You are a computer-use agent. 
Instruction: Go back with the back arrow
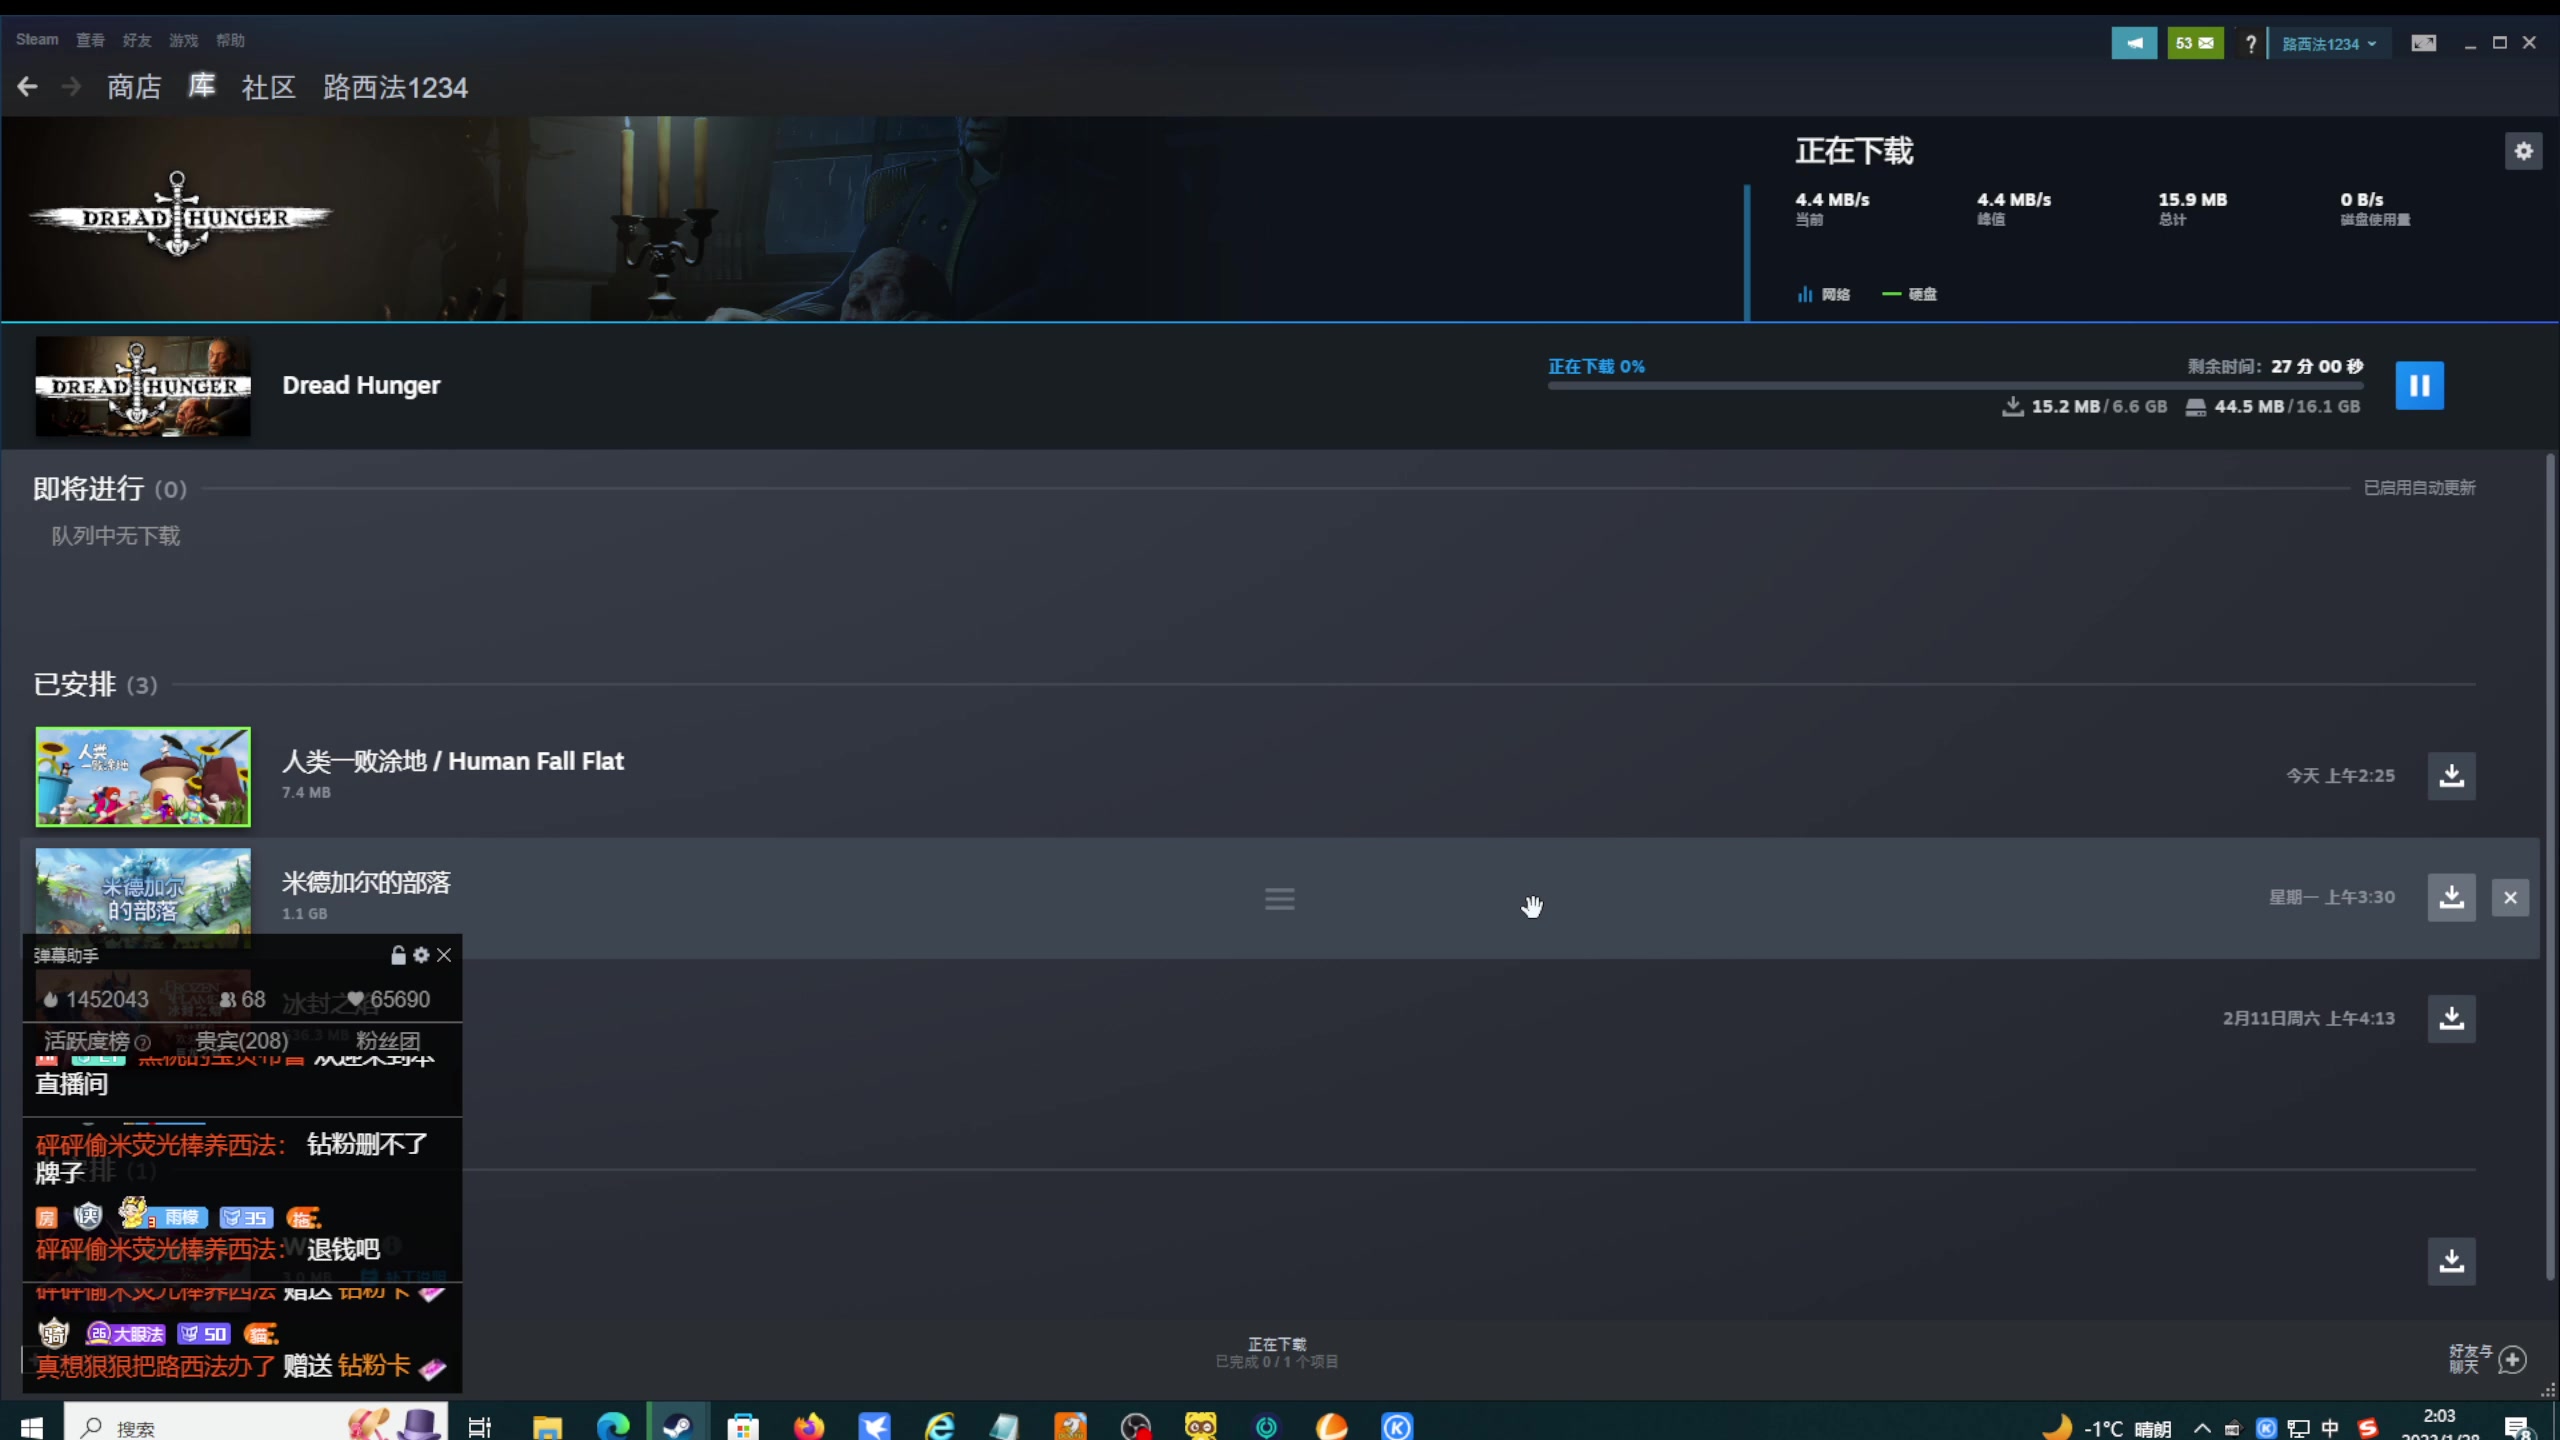(x=27, y=88)
